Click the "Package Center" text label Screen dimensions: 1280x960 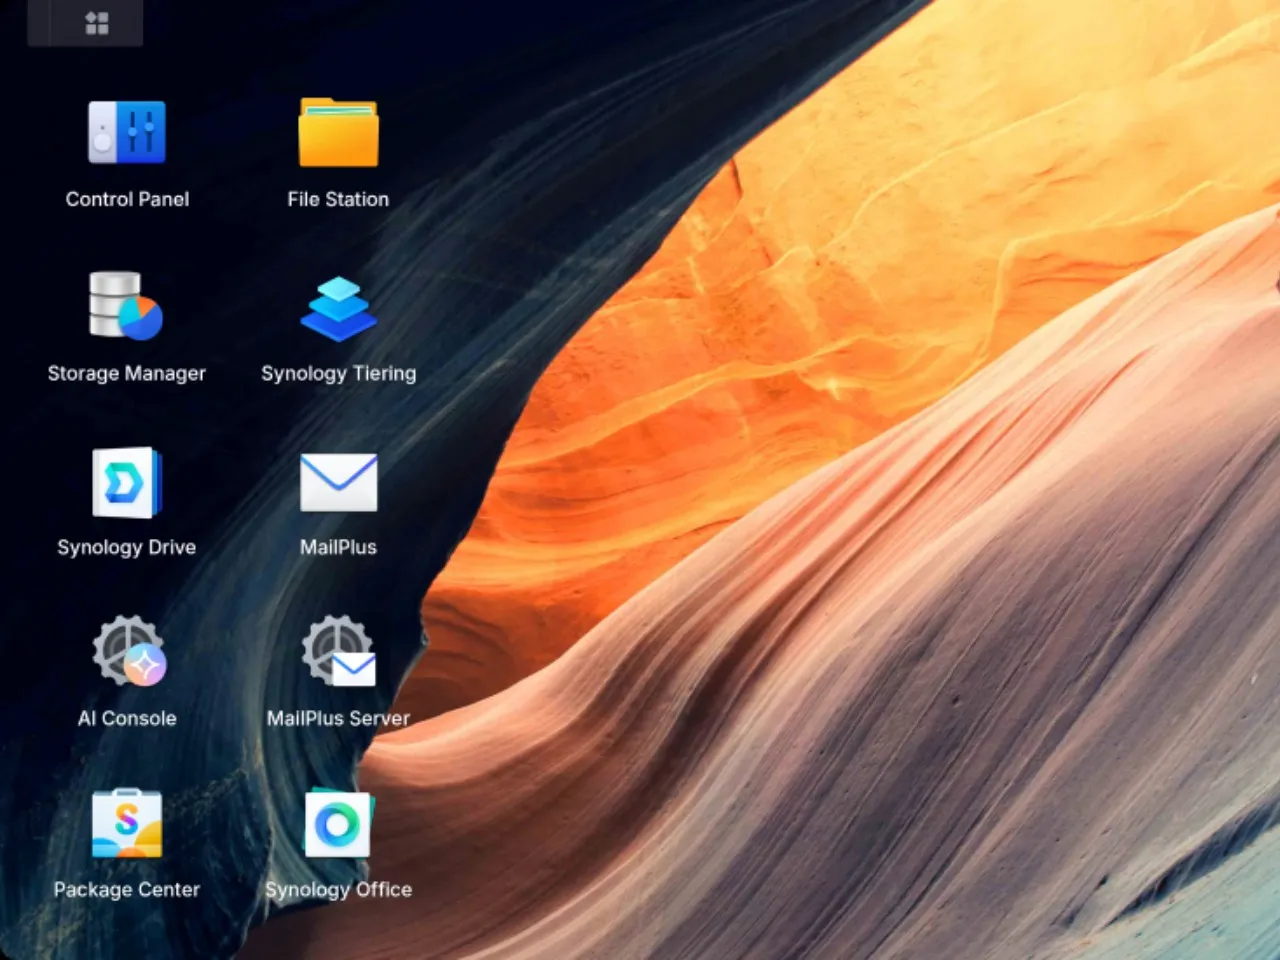point(127,889)
